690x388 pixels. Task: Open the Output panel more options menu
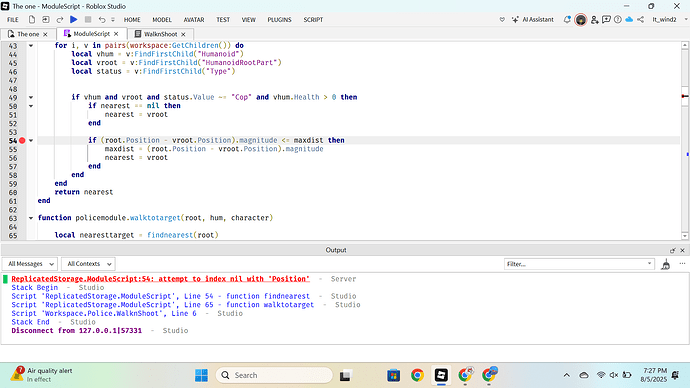coord(682,264)
